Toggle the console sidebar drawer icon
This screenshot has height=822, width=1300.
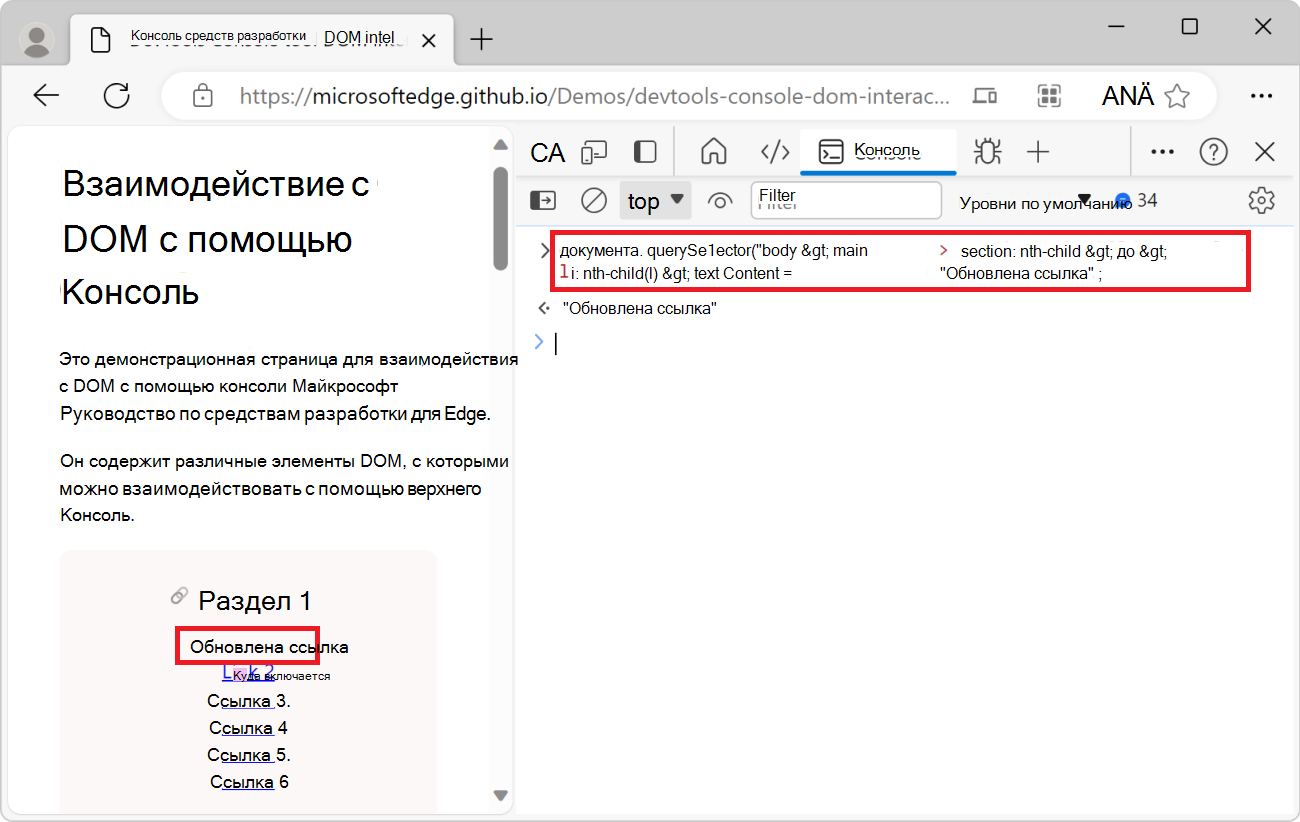point(543,200)
